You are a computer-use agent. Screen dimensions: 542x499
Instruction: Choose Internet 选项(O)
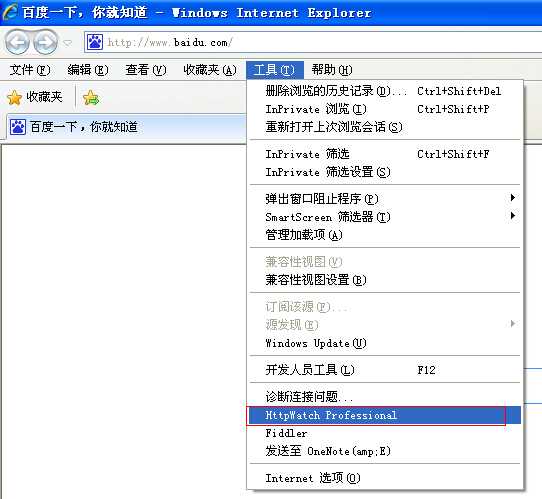point(385,478)
